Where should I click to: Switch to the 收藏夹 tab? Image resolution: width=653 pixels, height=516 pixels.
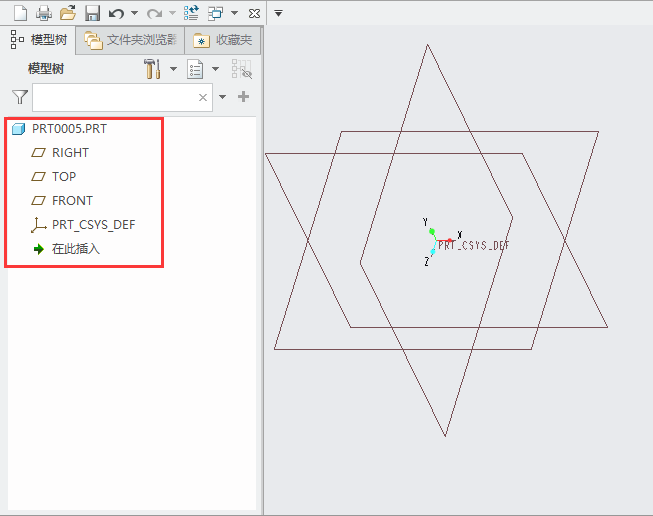tap(222, 40)
